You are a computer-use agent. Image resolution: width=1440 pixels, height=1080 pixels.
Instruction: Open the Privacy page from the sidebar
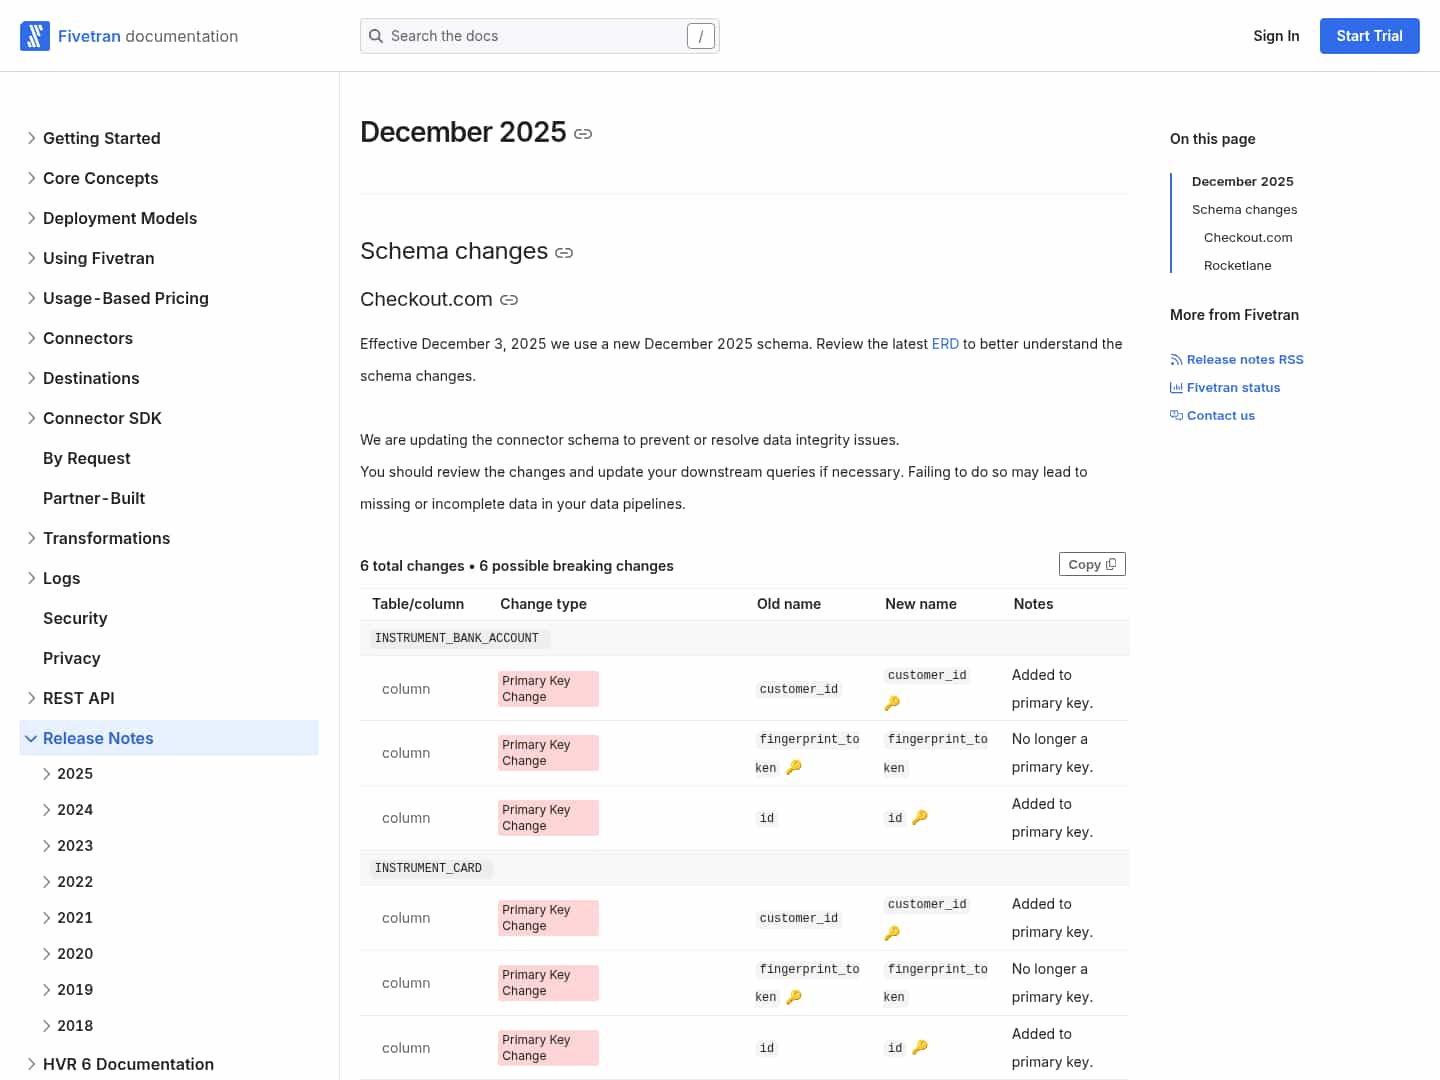(72, 658)
